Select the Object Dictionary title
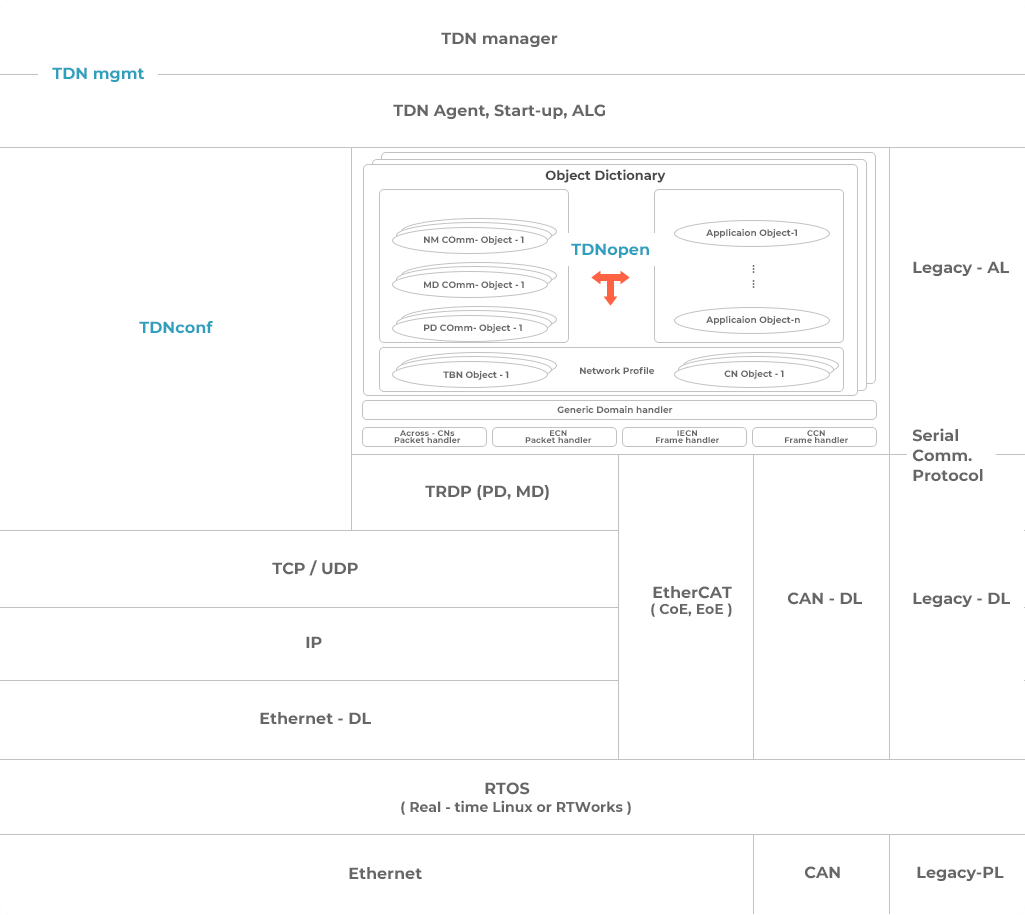 605,175
